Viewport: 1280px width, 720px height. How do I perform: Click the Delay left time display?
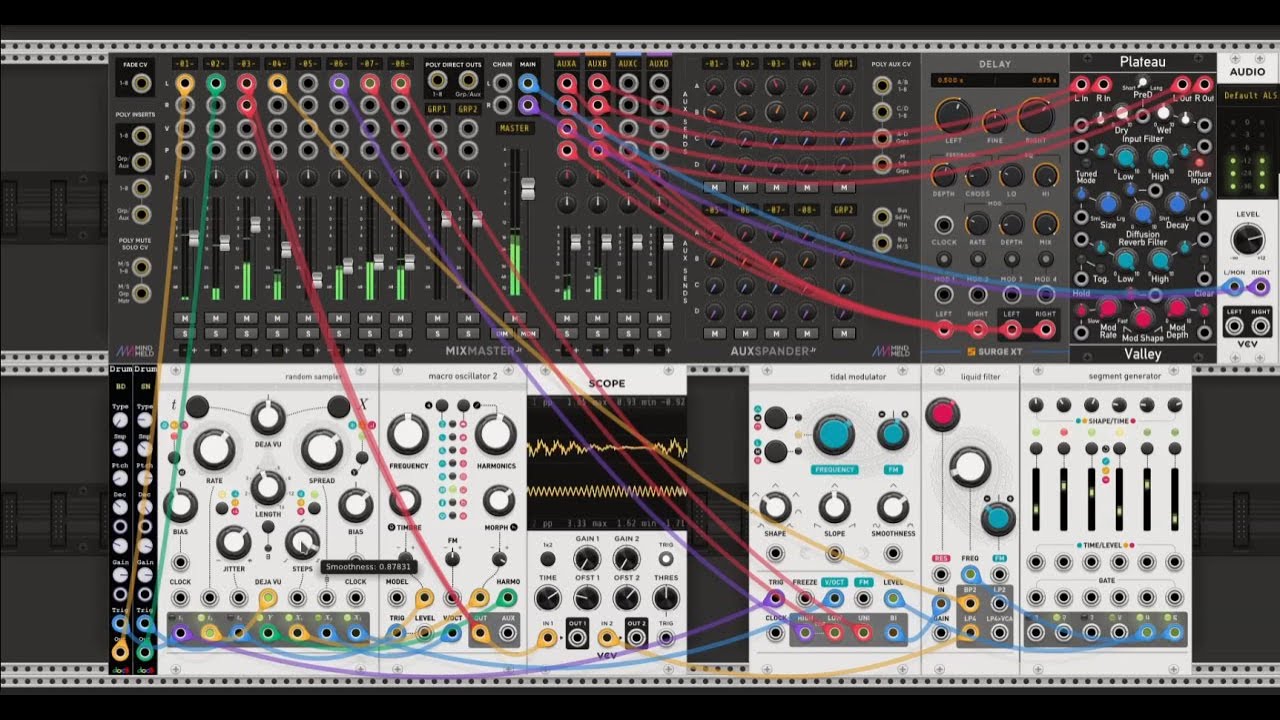952,80
